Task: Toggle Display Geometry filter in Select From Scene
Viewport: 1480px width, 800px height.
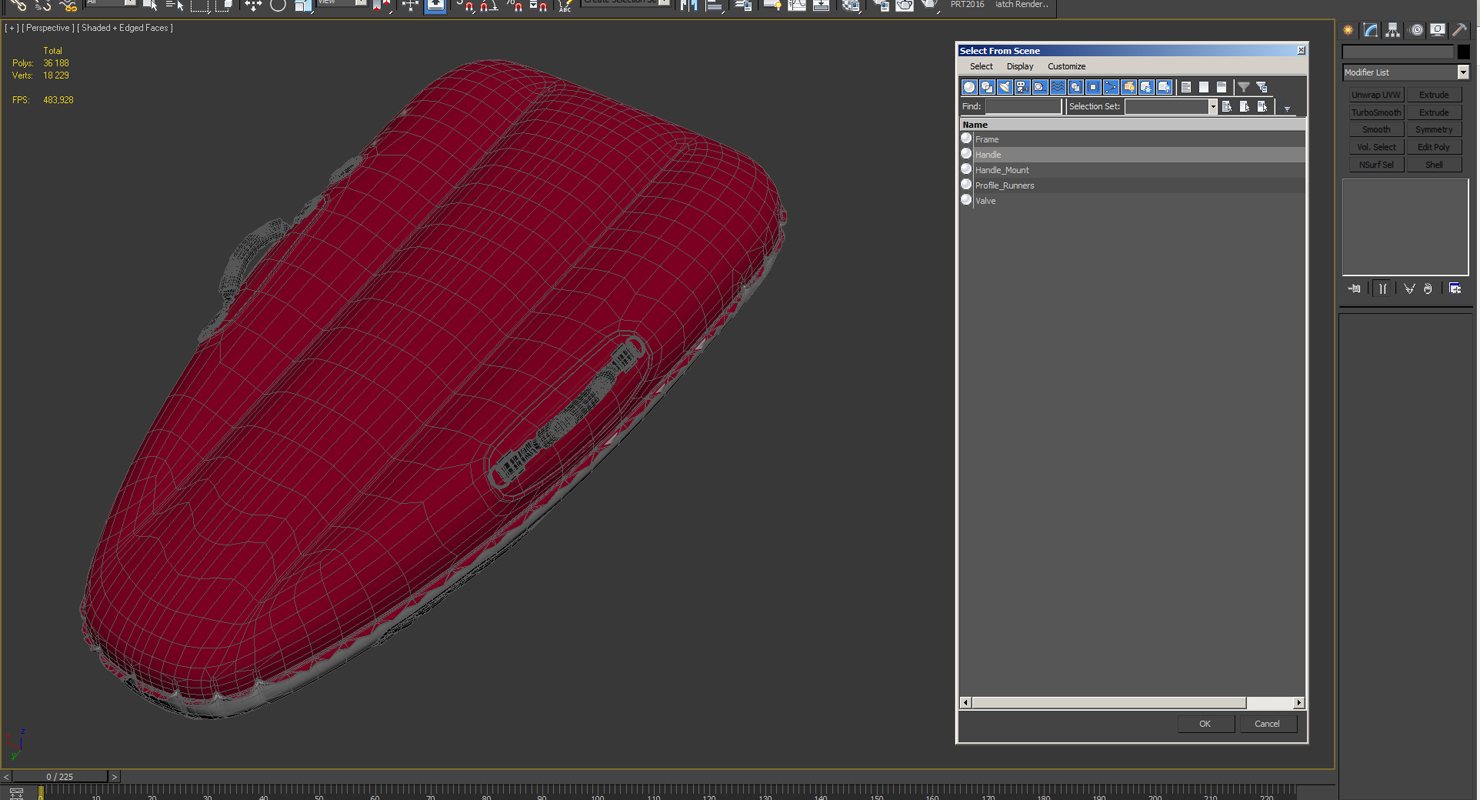Action: [x=969, y=87]
